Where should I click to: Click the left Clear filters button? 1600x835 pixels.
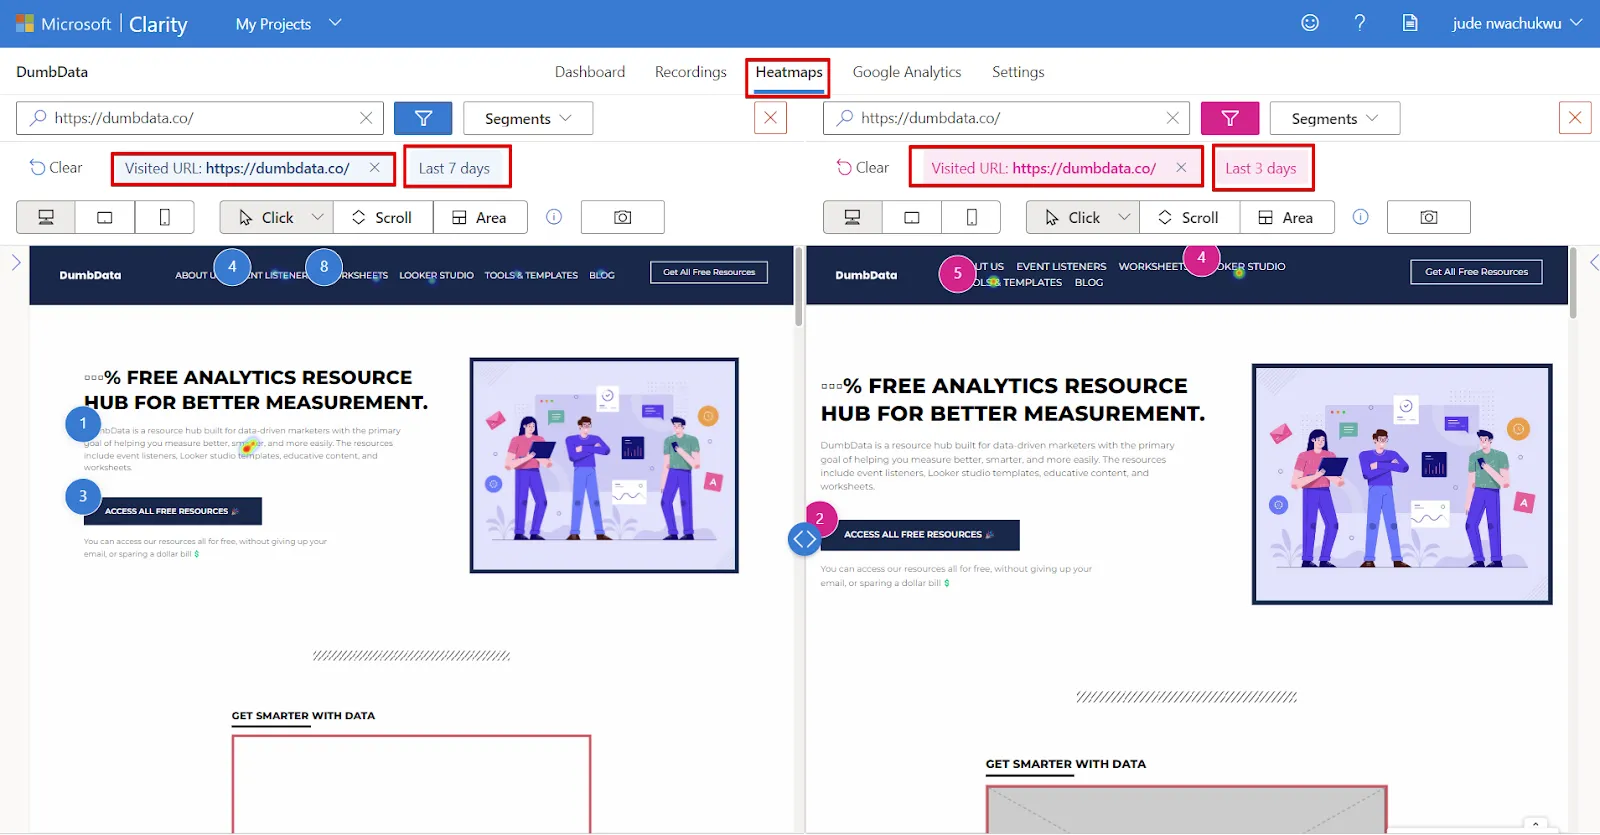tap(56, 168)
